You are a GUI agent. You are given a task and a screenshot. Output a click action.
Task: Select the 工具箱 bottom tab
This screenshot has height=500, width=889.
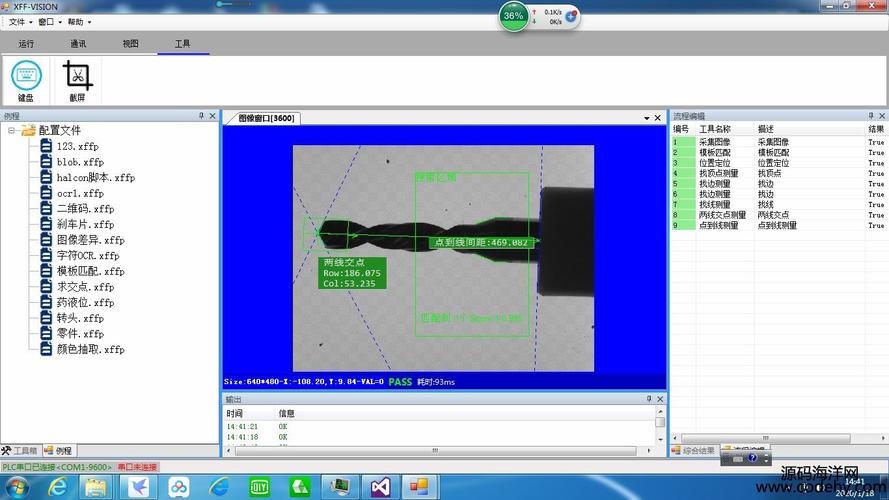19,451
